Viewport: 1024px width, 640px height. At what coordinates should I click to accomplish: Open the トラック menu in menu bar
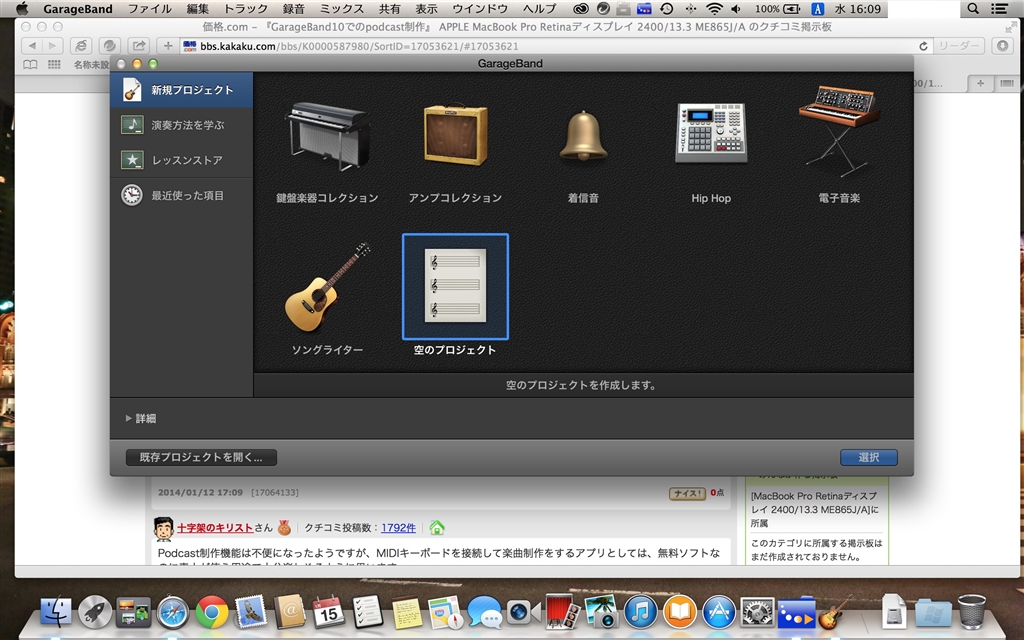click(x=246, y=8)
